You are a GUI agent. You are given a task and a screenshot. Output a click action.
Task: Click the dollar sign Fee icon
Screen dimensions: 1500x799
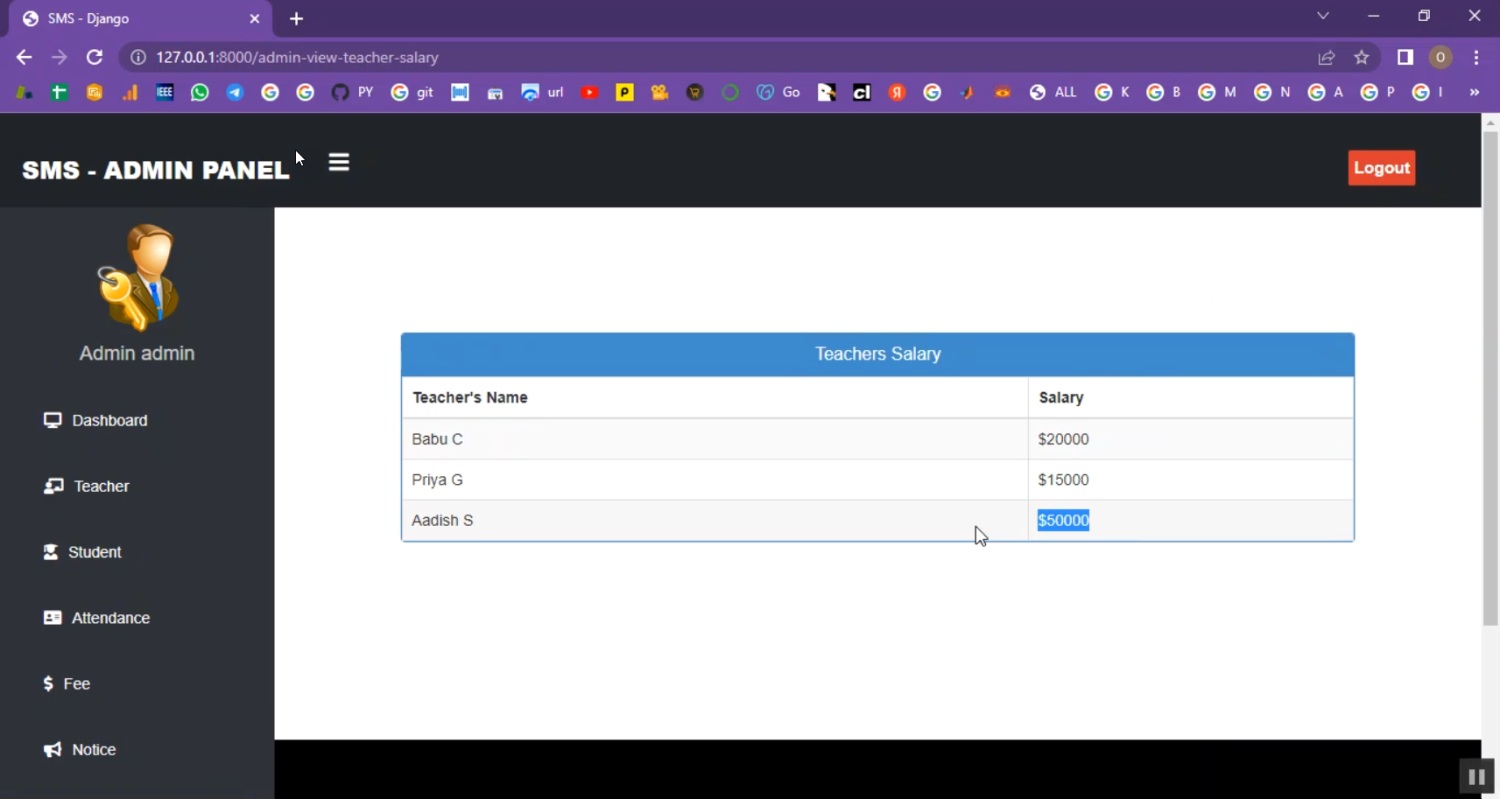(x=48, y=684)
